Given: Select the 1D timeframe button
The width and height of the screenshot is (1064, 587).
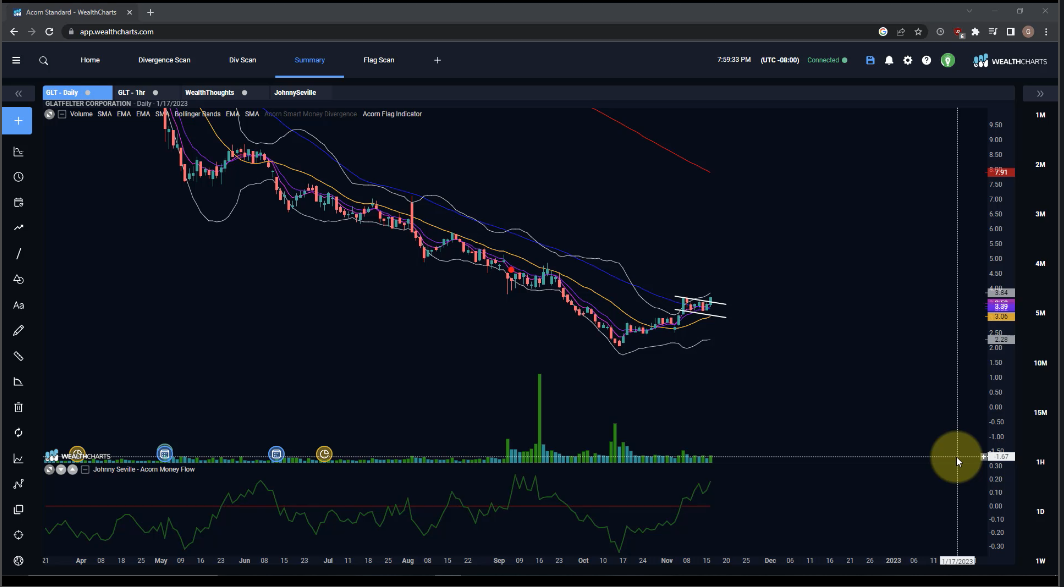Looking at the screenshot, I should point(1040,512).
